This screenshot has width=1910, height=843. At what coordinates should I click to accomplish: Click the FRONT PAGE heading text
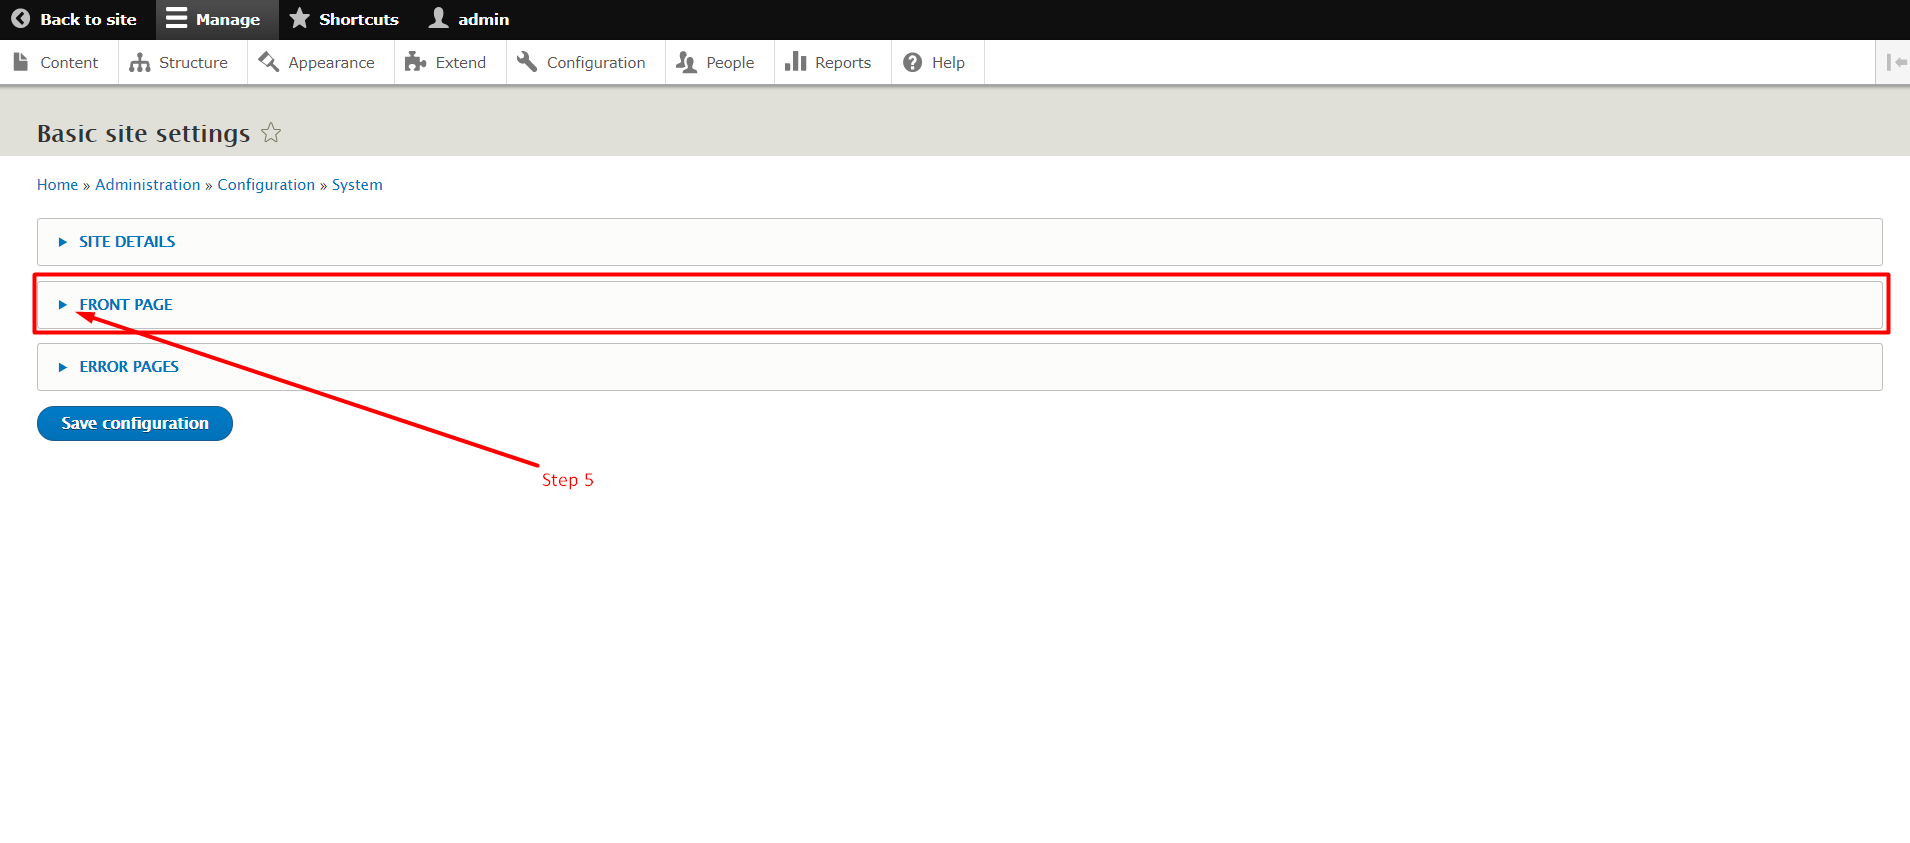[x=126, y=305]
